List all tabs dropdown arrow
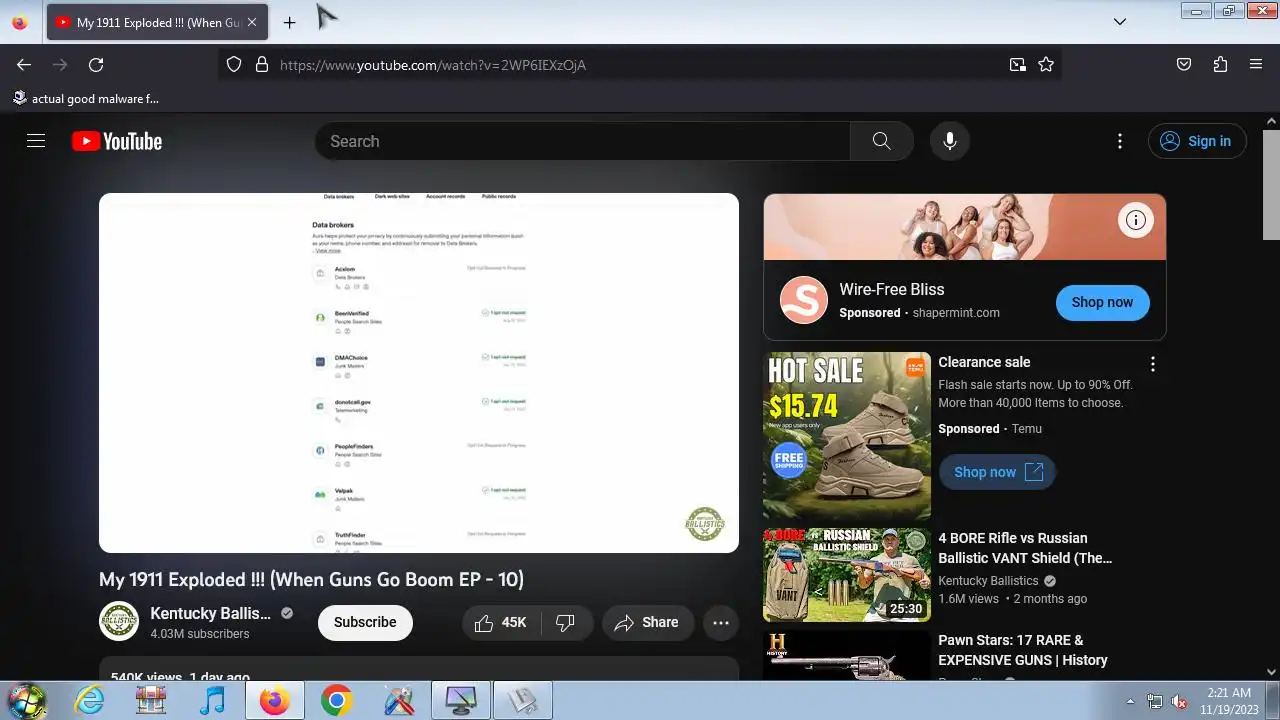Image resolution: width=1280 pixels, height=720 pixels. (x=1120, y=22)
